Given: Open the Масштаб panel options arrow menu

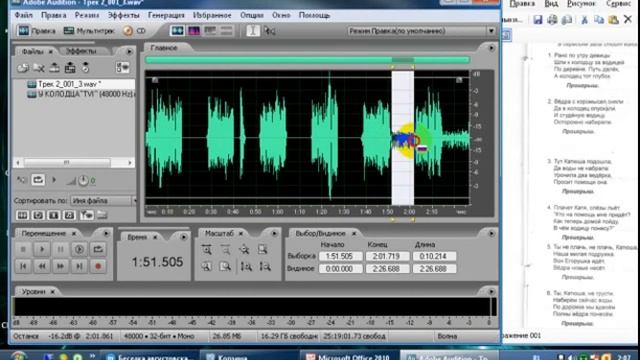Looking at the screenshot, I should click(274, 233).
